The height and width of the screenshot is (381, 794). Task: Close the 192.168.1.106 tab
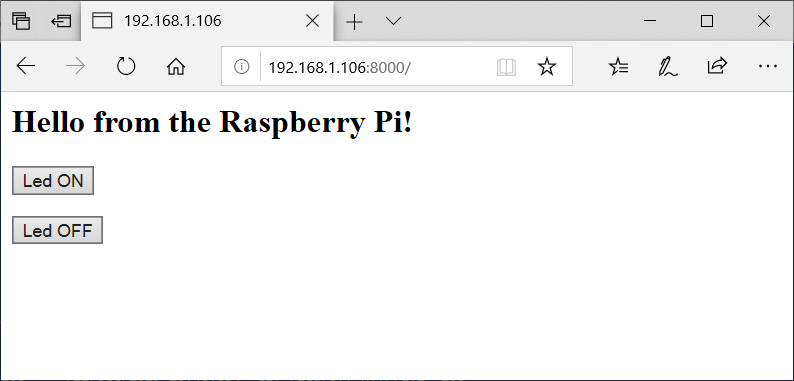tap(313, 21)
